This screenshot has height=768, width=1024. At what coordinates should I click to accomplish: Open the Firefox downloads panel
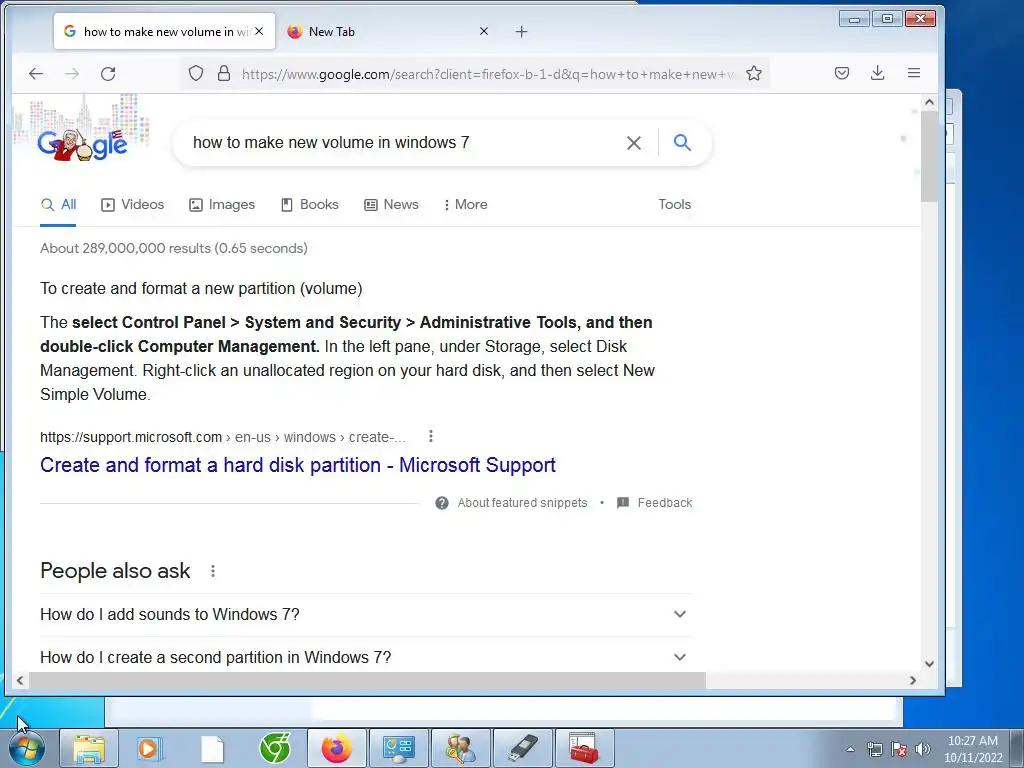point(878,73)
